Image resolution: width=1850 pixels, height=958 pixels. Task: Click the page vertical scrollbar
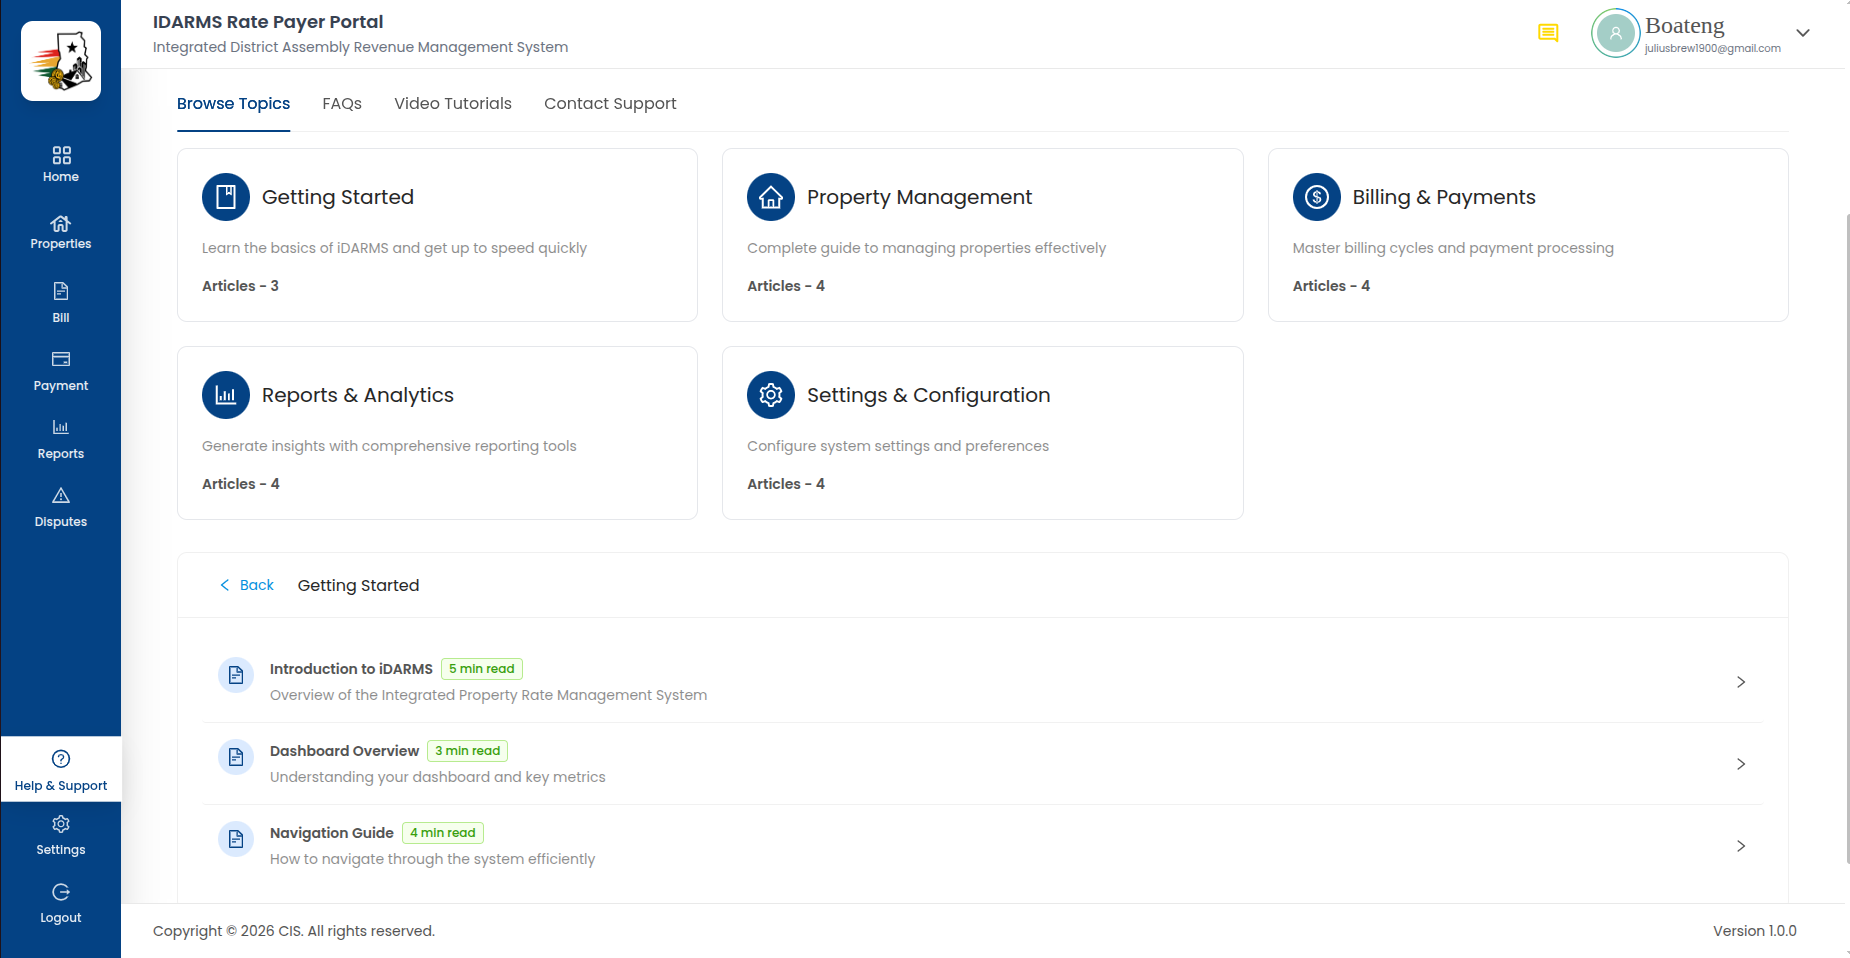1847,538
